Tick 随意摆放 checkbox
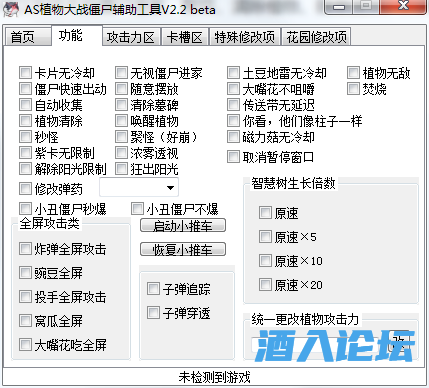 click(121, 89)
